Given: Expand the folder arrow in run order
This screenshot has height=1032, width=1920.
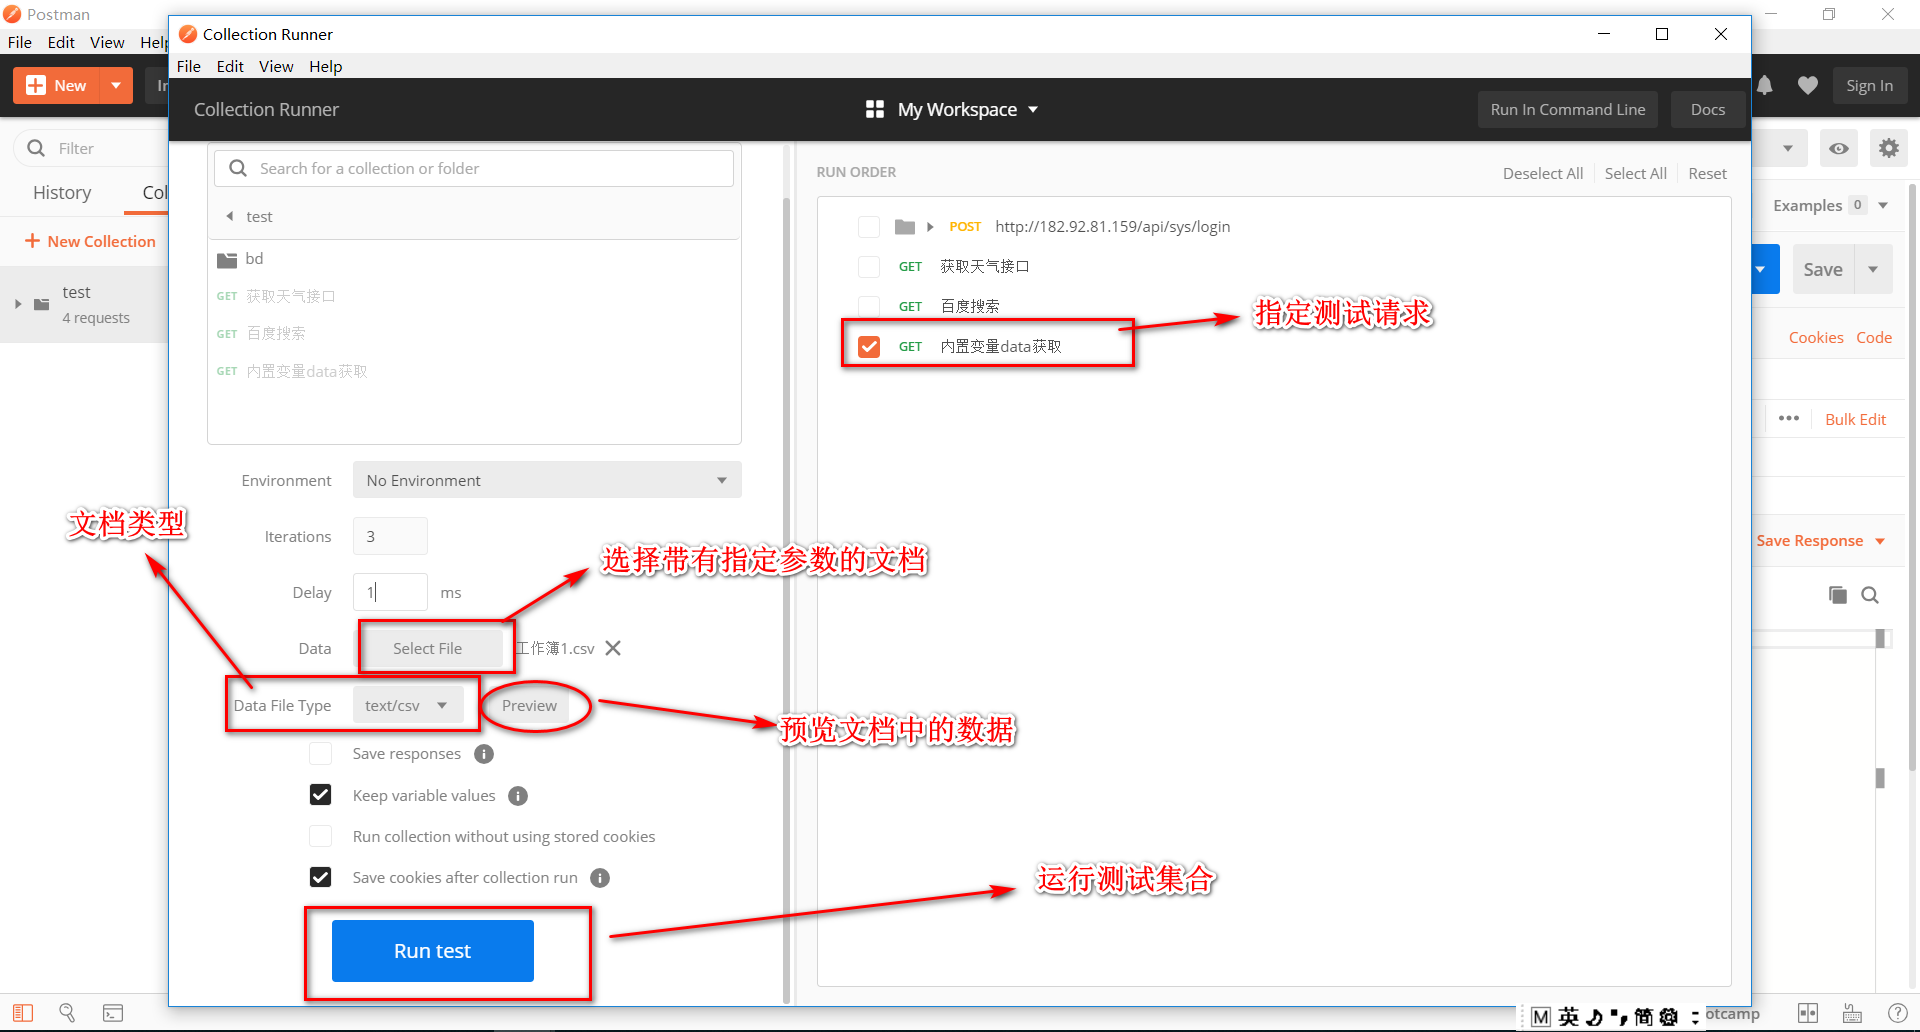Looking at the screenshot, I should 930,227.
